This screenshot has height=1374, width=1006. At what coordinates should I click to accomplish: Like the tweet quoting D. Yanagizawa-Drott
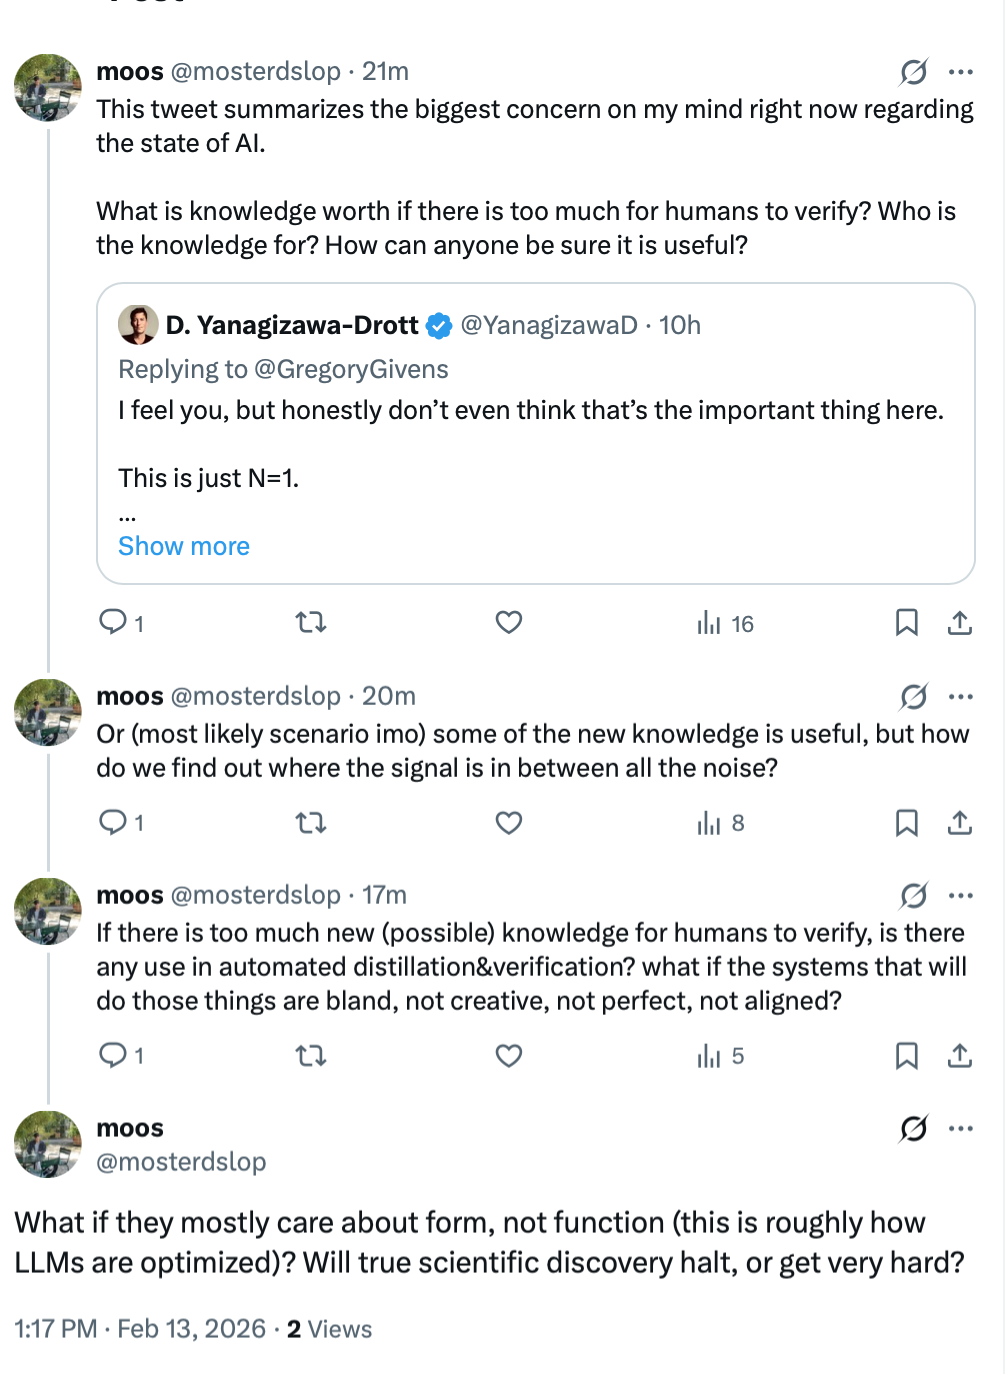pos(509,623)
